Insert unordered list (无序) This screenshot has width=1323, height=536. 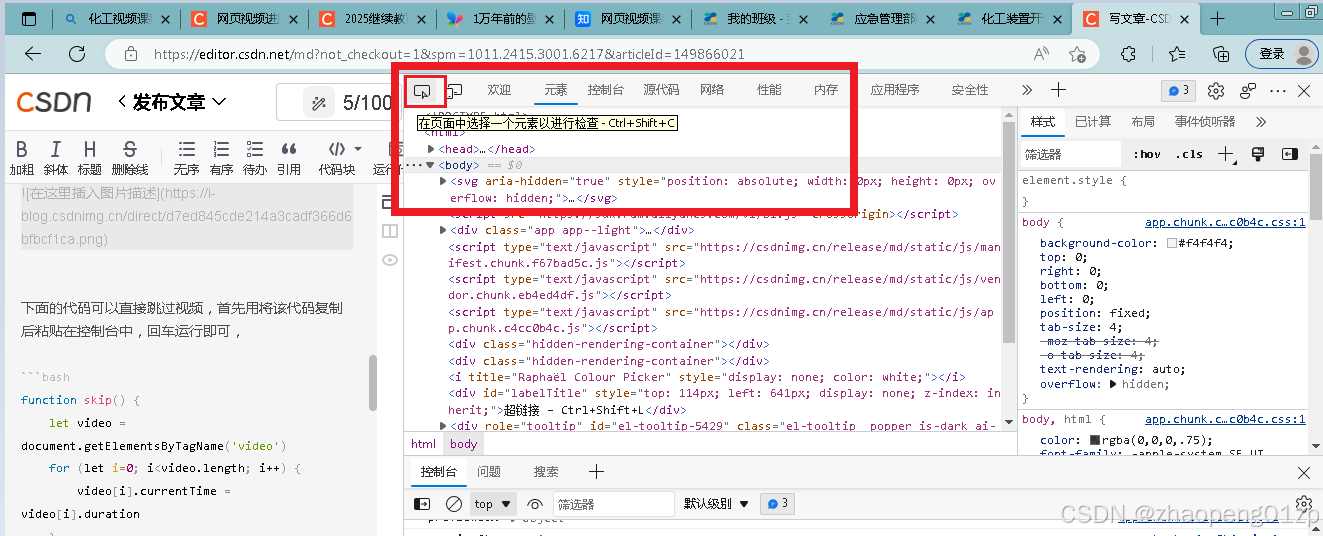tap(187, 158)
